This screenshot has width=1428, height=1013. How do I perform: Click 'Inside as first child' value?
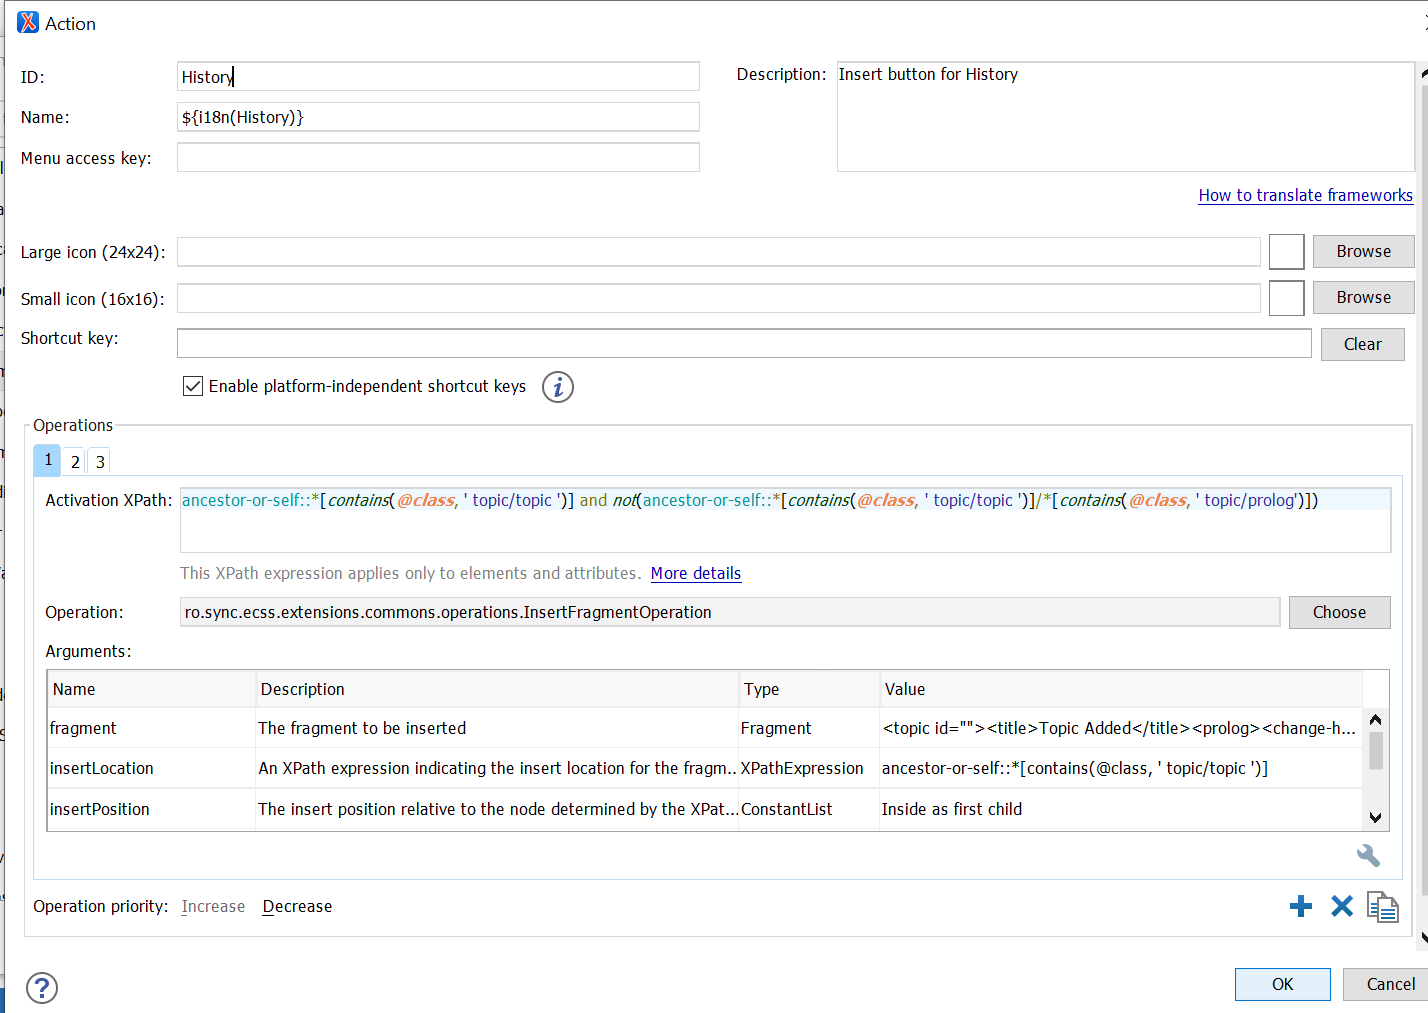tap(952, 809)
